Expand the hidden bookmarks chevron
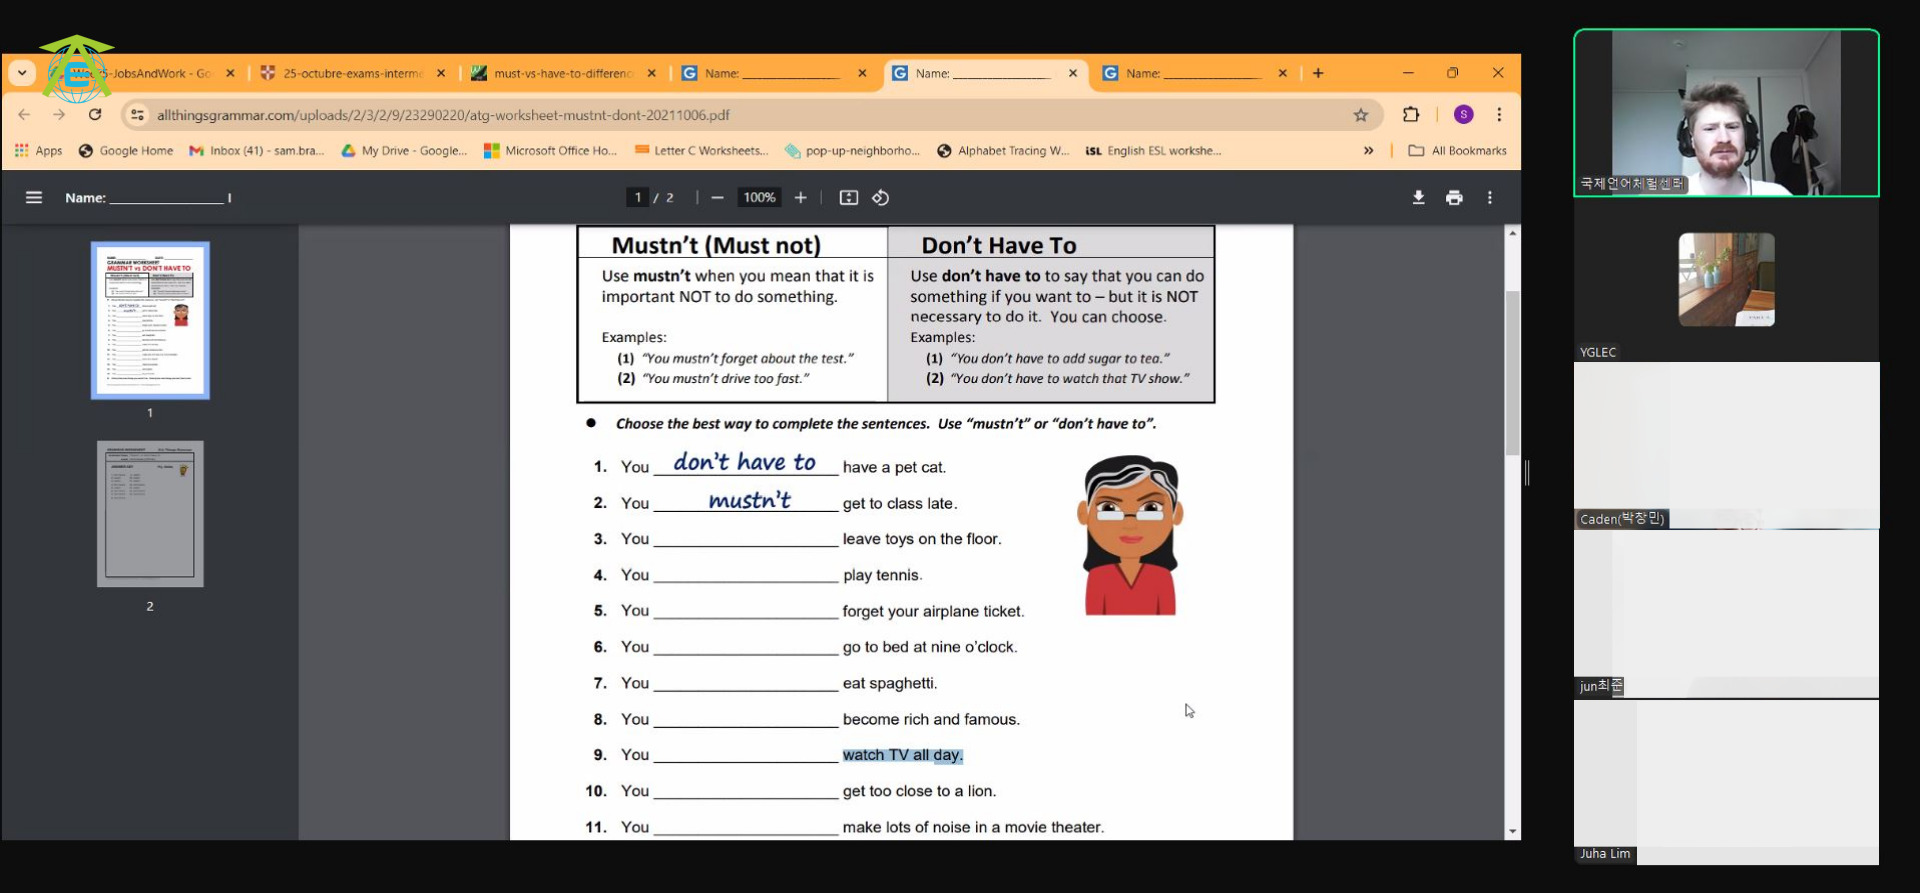The height and width of the screenshot is (893, 1920). pos(1368,151)
